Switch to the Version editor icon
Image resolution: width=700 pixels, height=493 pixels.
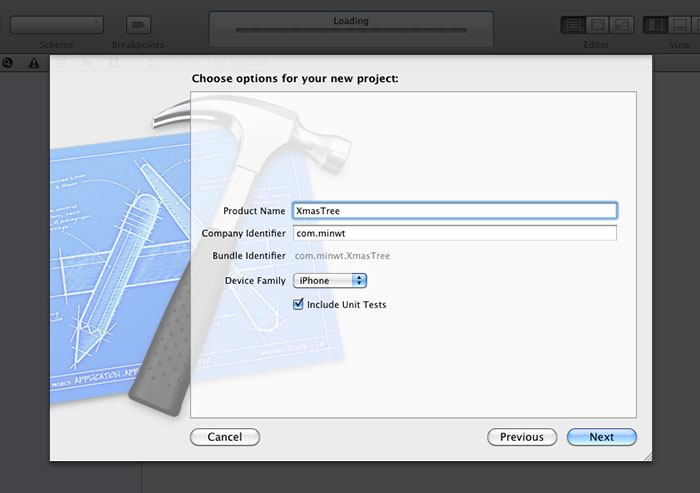click(x=622, y=25)
